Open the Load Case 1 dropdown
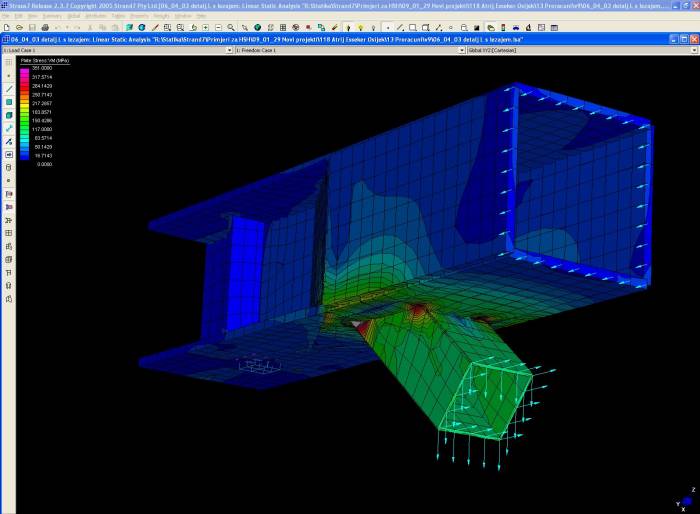Image resolution: width=700 pixels, height=514 pixels. pos(227,49)
